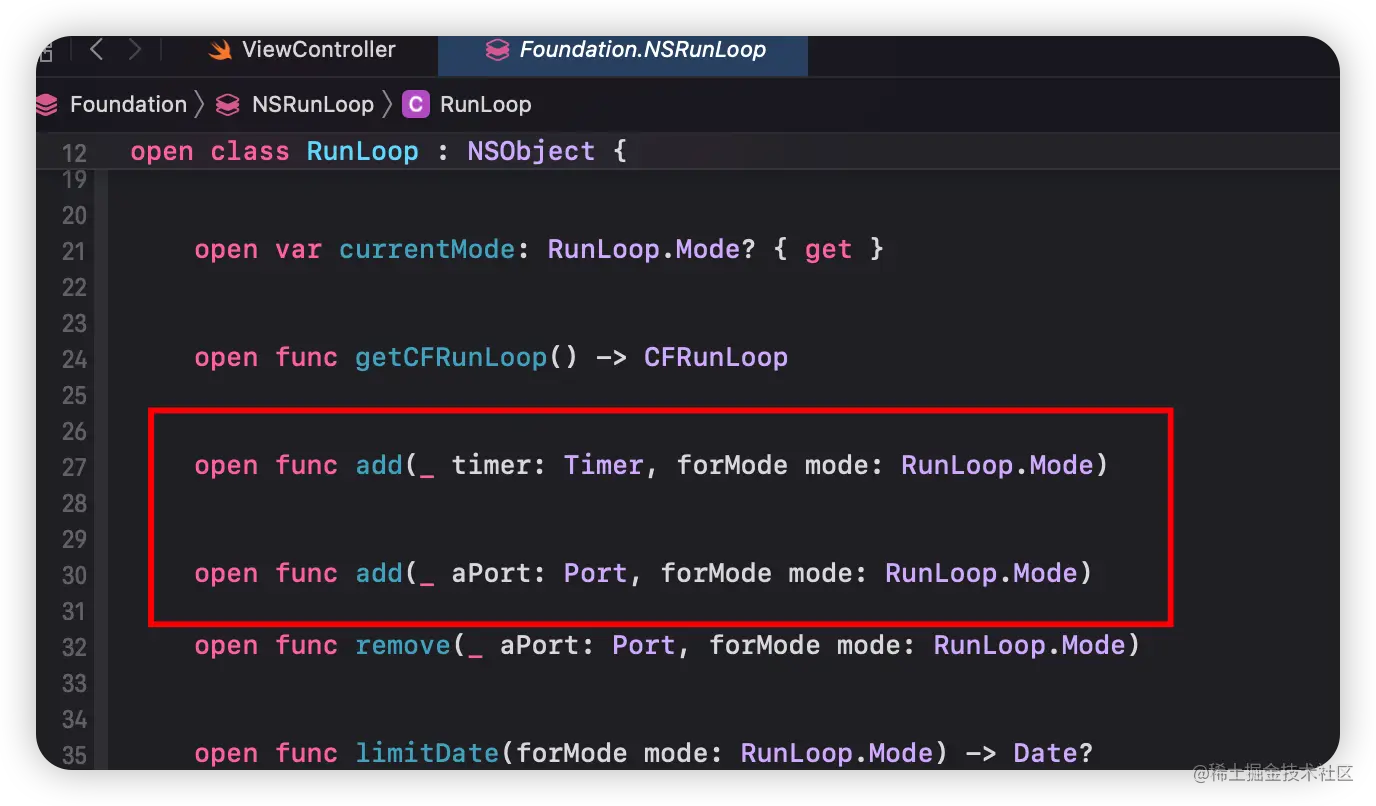Screen dimensions: 1376x806
Task: Click the CFRunLoop return type
Action: click(716, 357)
